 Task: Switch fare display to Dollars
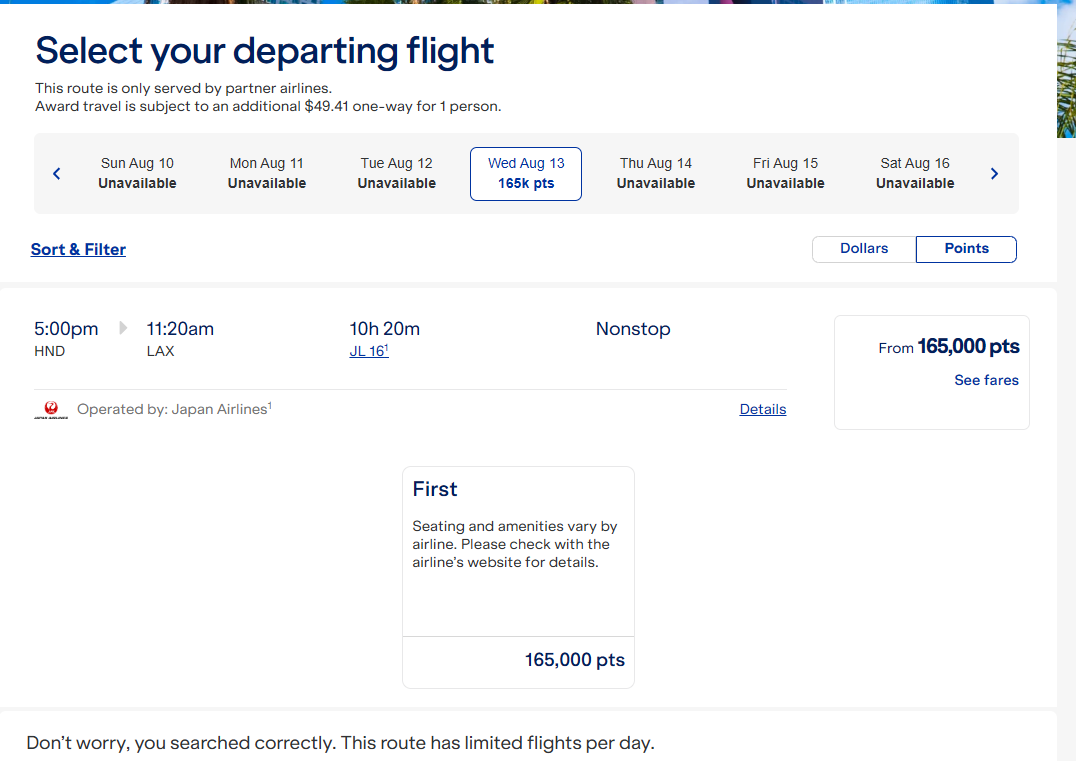point(864,249)
